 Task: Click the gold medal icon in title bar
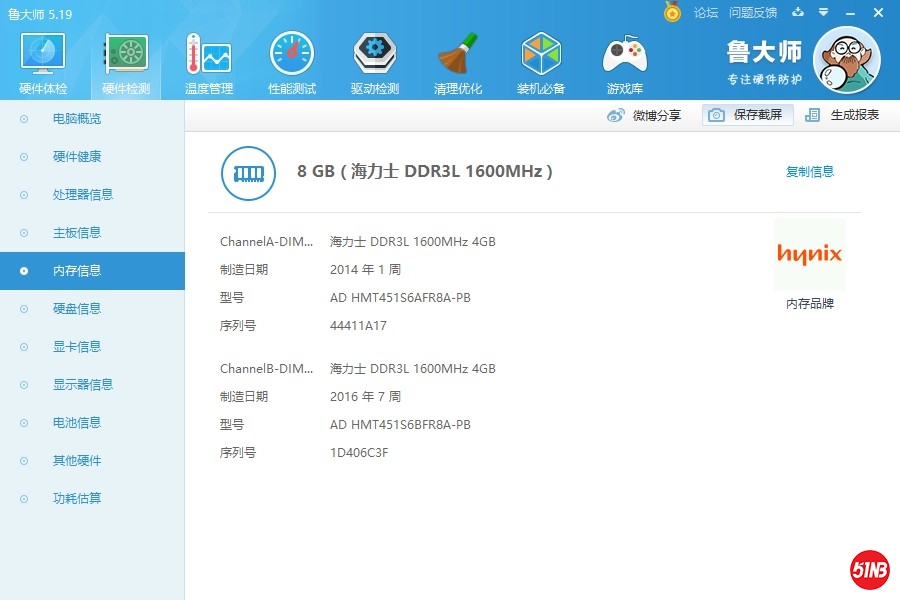tap(673, 13)
